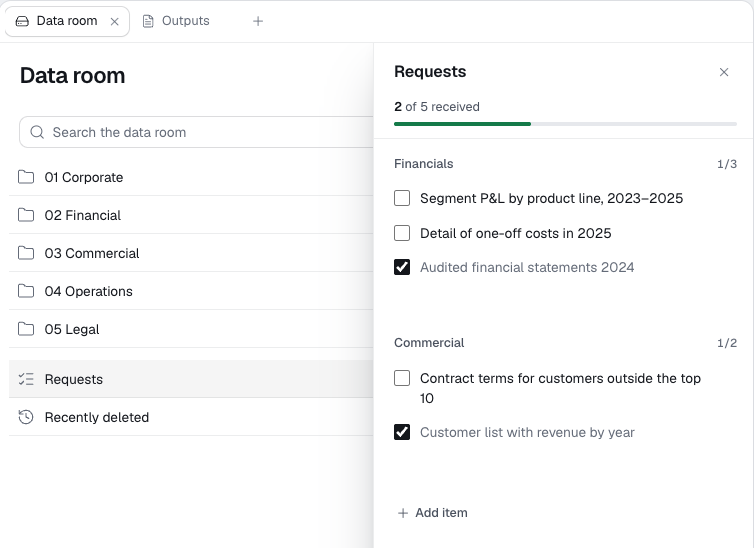Click 'Customer list with revenue by year' text
The width and height of the screenshot is (754, 548).
point(527,432)
